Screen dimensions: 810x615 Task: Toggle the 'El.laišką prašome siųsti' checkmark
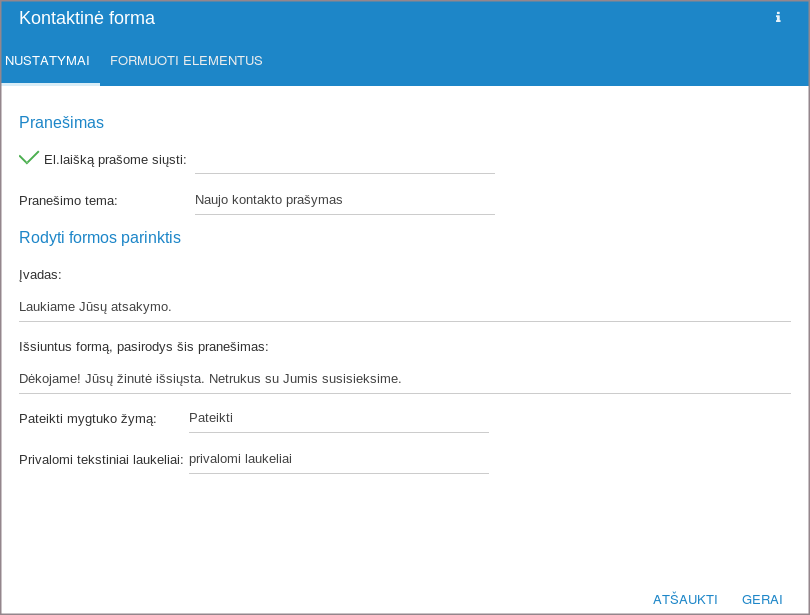(29, 158)
